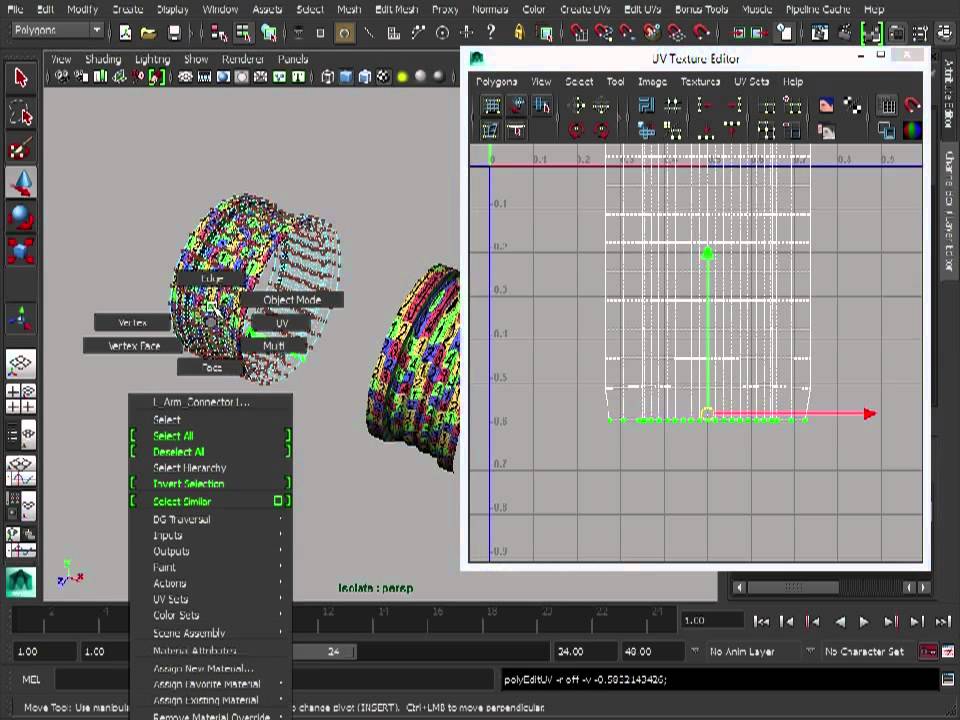
Task: Open the Create UVs menu
Action: click(x=585, y=9)
